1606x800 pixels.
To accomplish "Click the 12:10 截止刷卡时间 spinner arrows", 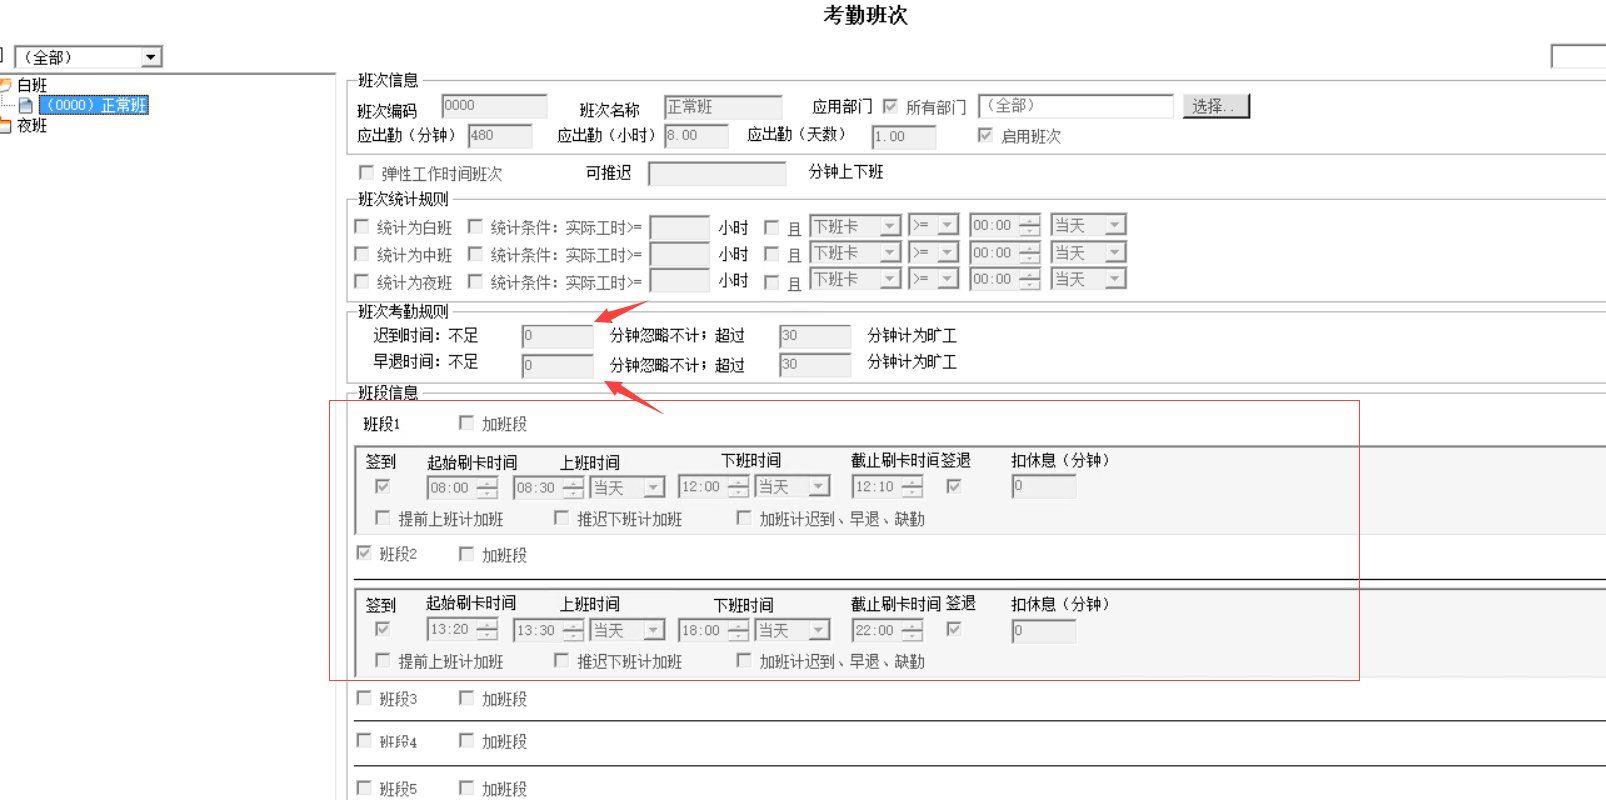I will [x=912, y=487].
